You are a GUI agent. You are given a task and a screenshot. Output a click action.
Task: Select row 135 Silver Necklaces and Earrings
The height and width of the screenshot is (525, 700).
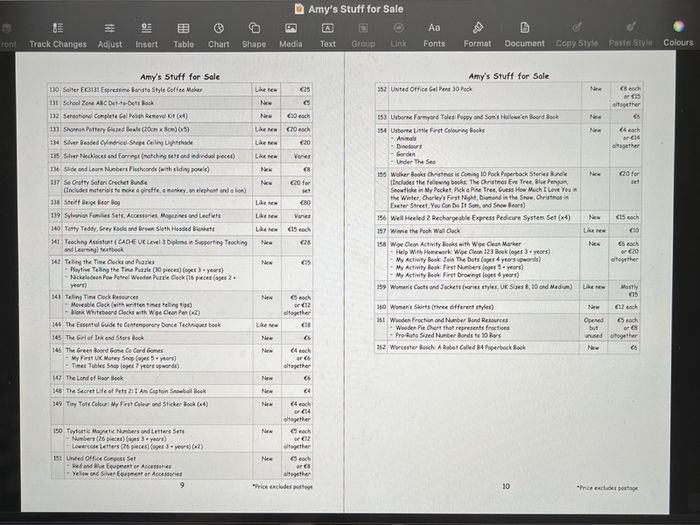pyautogui.click(x=180, y=156)
